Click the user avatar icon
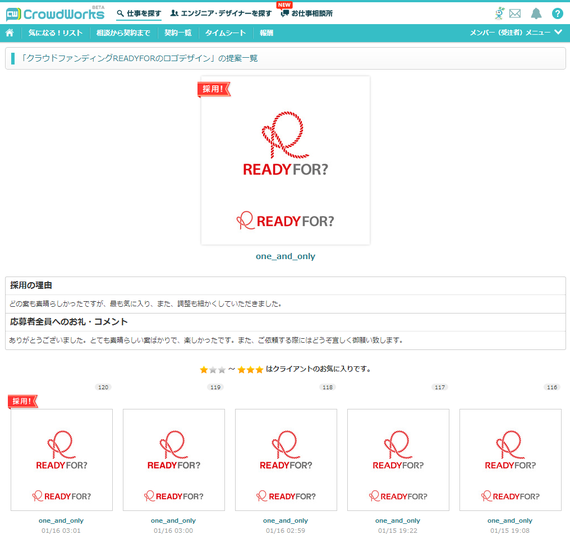 (500, 13)
